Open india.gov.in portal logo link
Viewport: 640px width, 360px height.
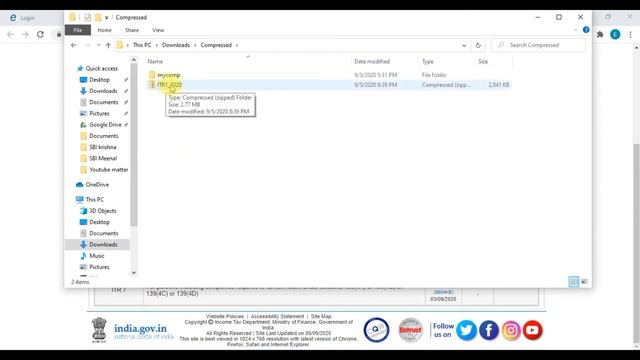pos(143,331)
